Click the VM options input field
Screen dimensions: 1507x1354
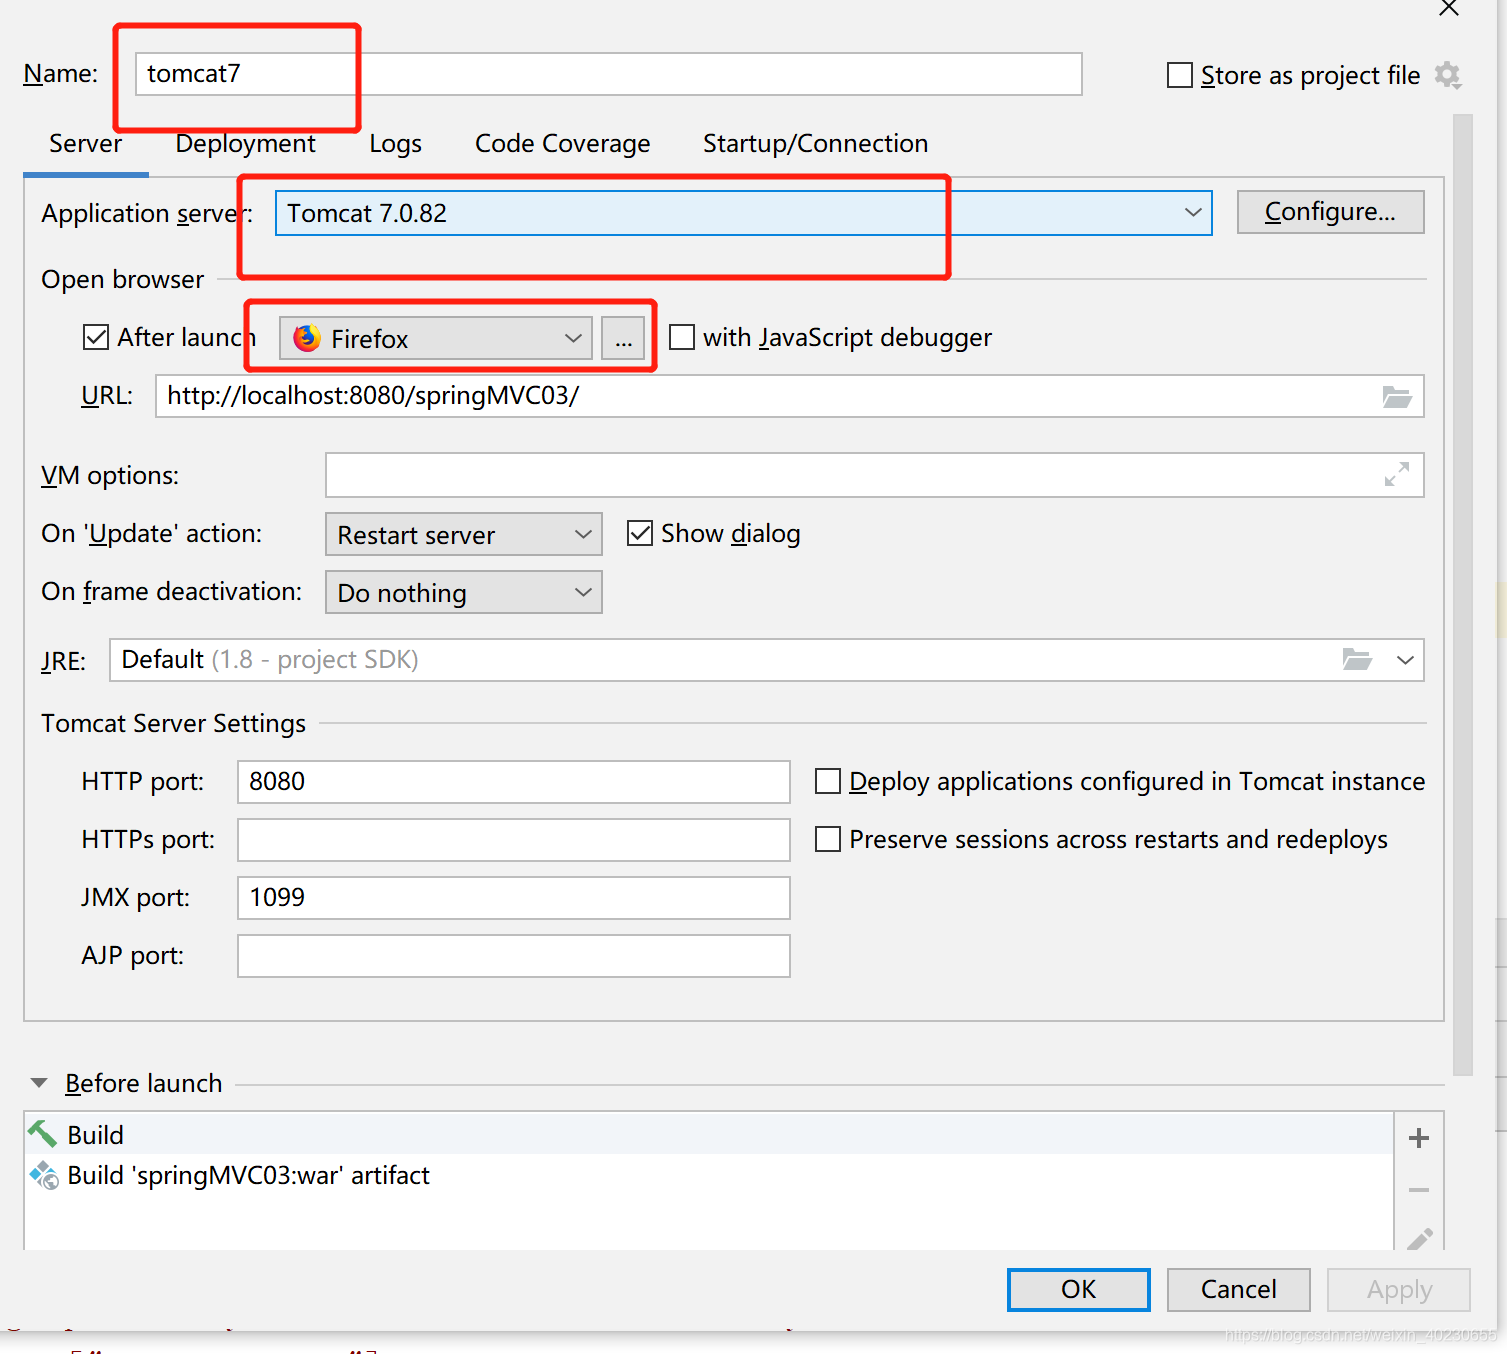[874, 475]
